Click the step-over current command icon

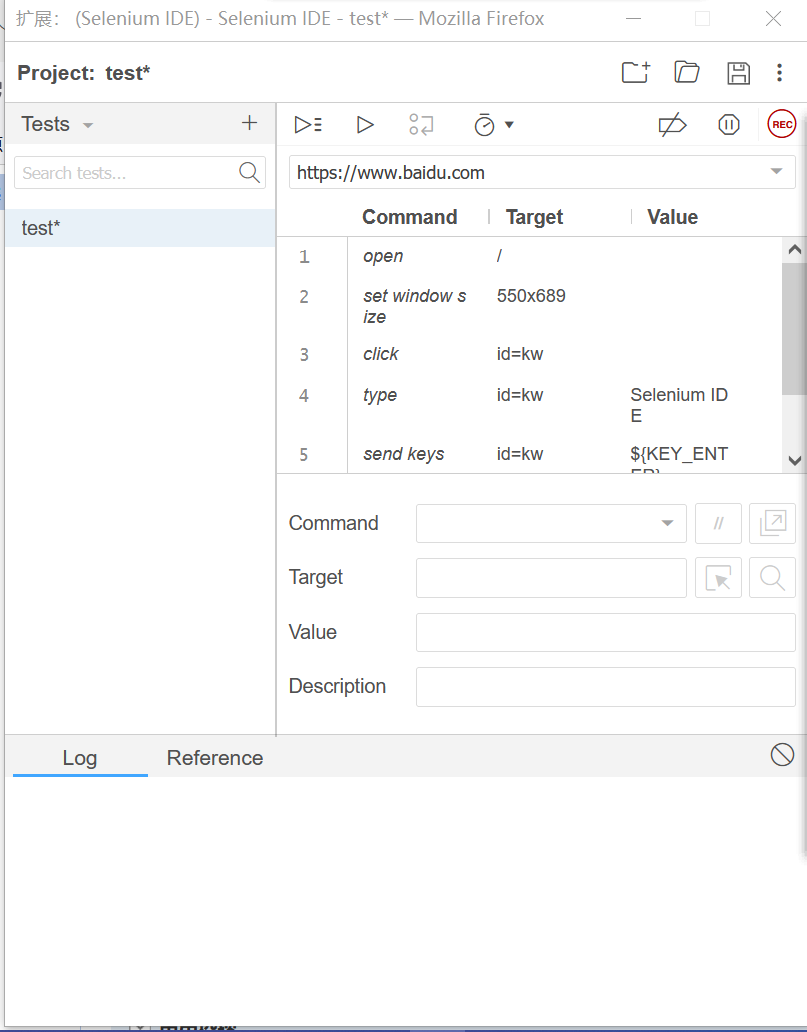[x=421, y=124]
